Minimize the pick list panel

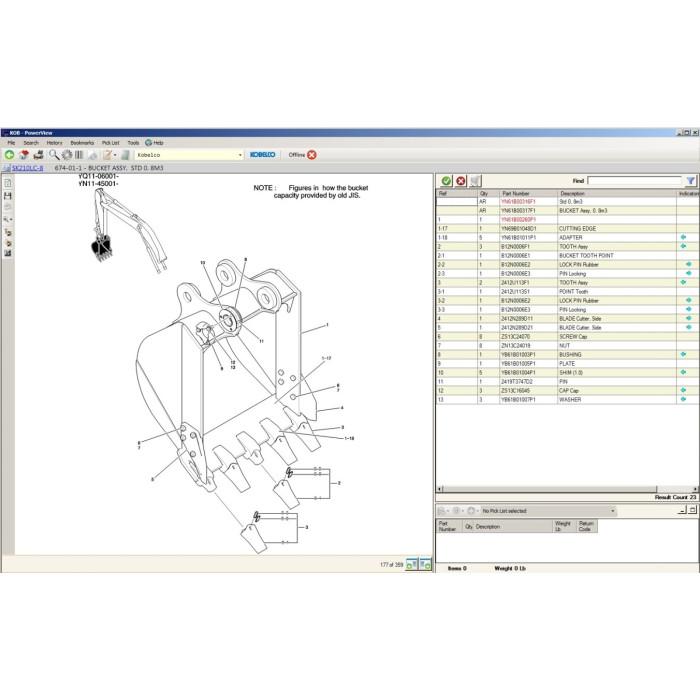tap(682, 510)
